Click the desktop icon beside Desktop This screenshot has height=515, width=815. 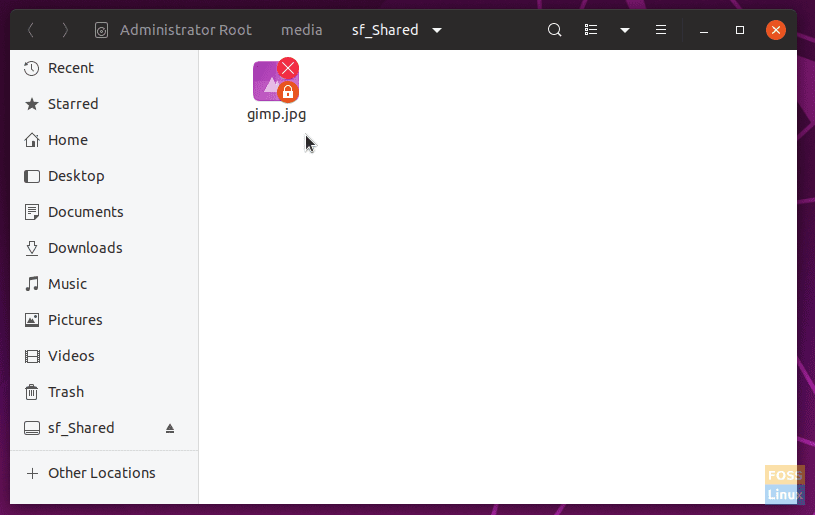[32, 177]
